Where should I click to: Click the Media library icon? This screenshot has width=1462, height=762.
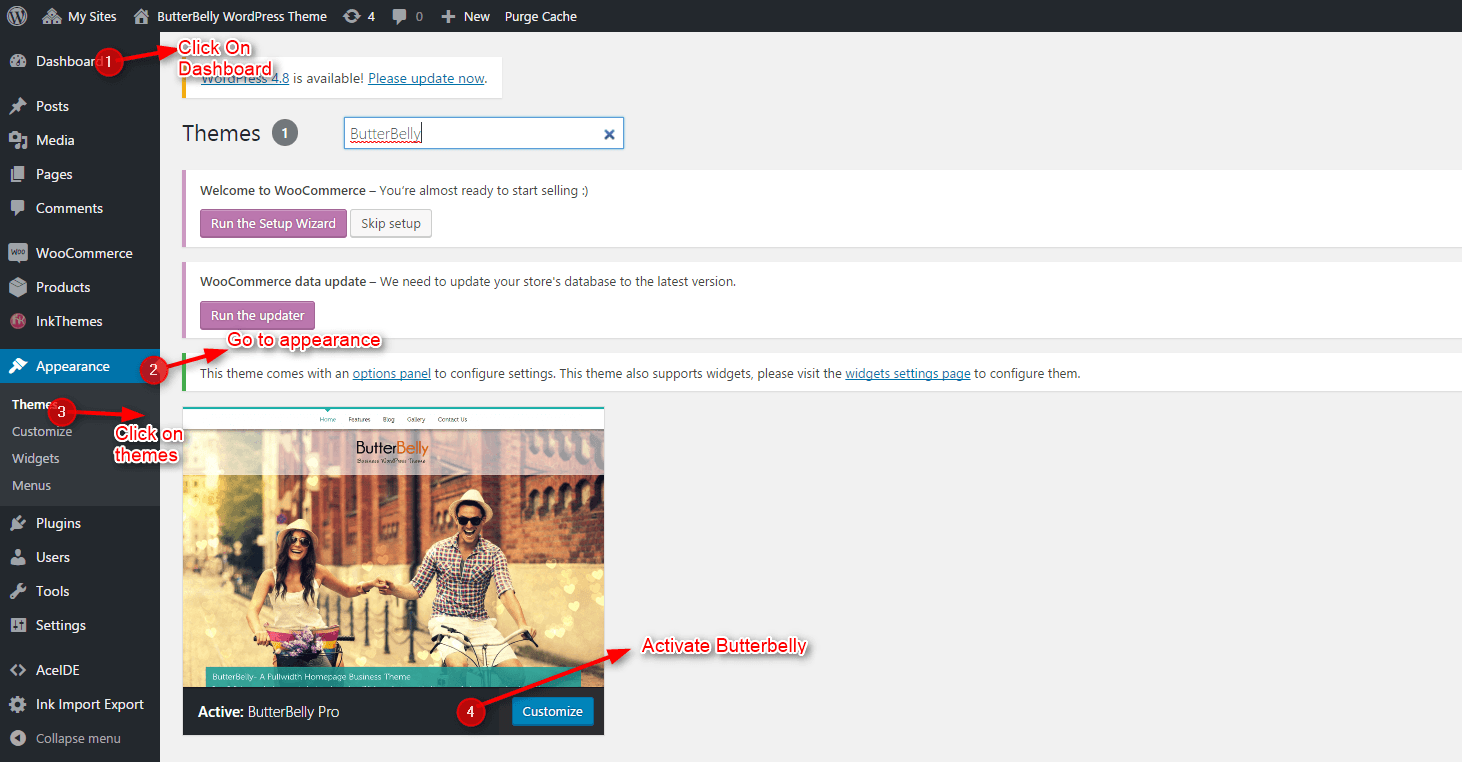point(18,140)
